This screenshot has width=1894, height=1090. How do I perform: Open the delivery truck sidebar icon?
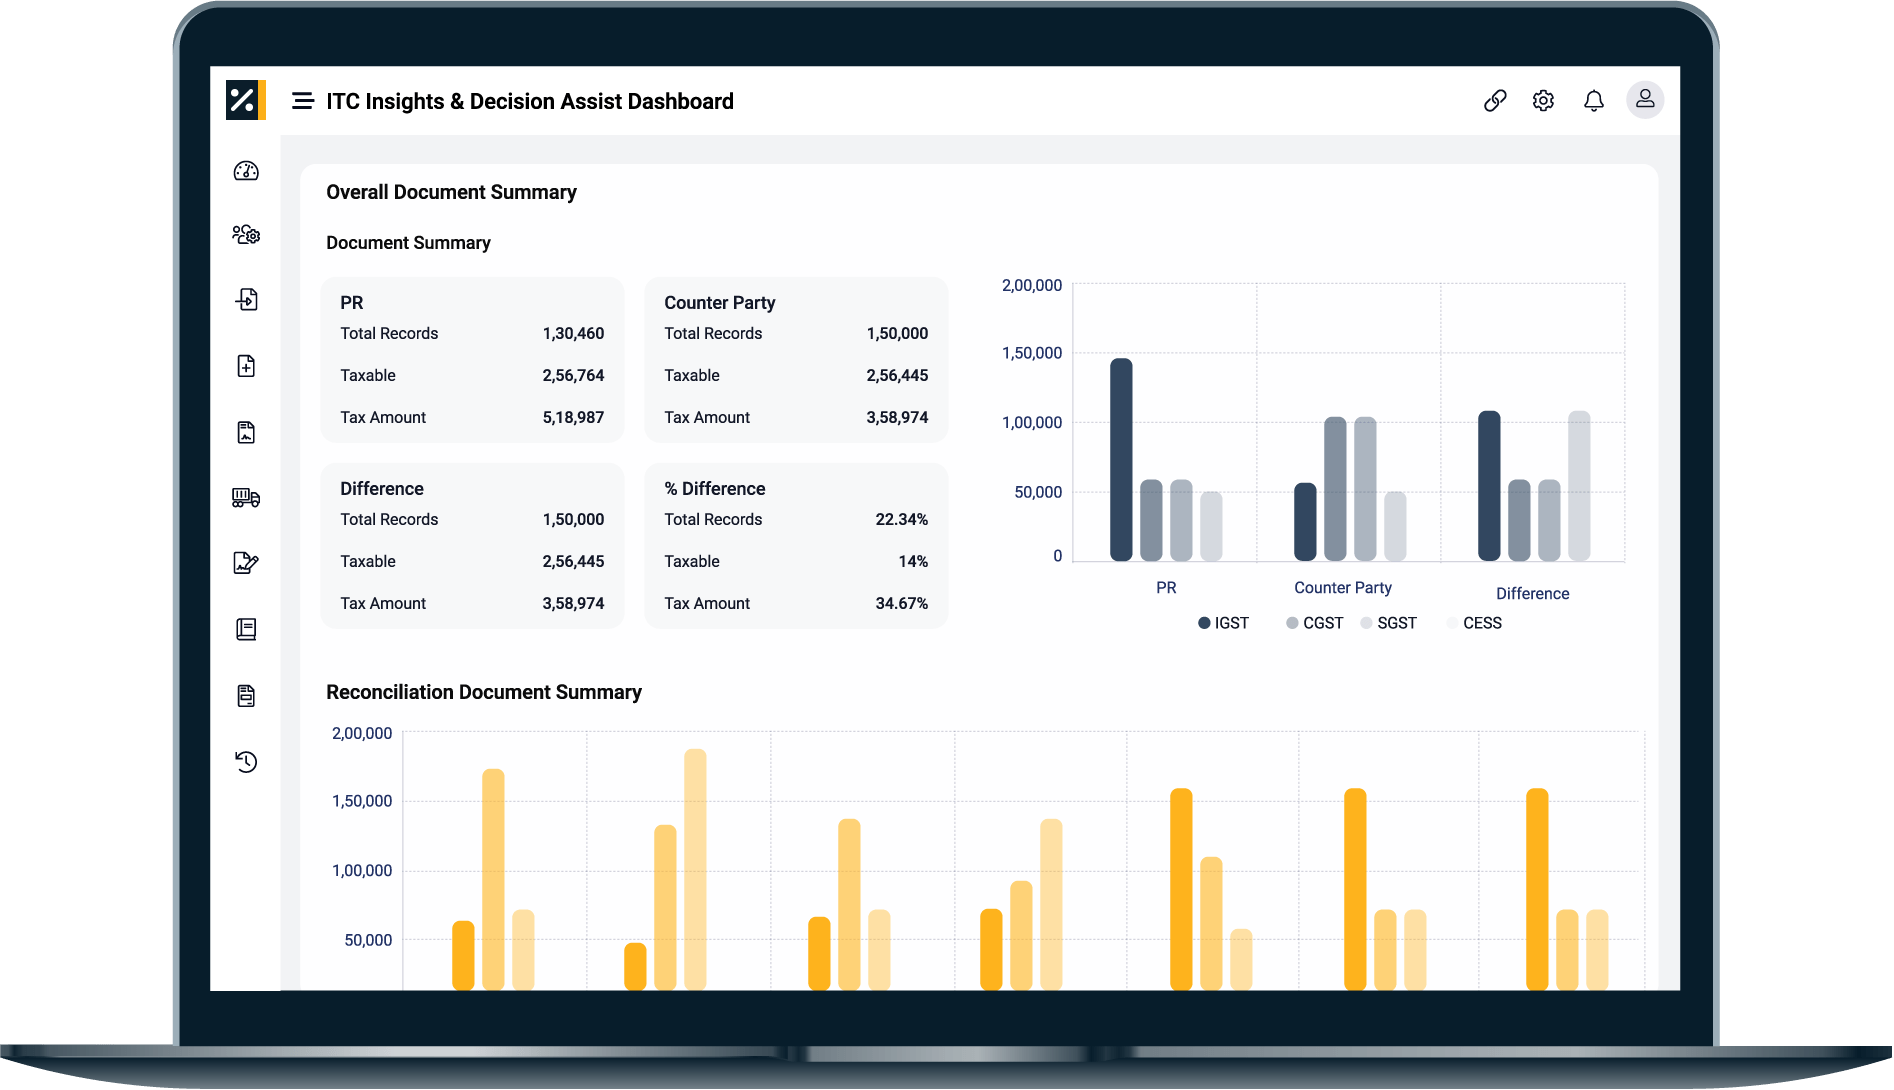(246, 498)
